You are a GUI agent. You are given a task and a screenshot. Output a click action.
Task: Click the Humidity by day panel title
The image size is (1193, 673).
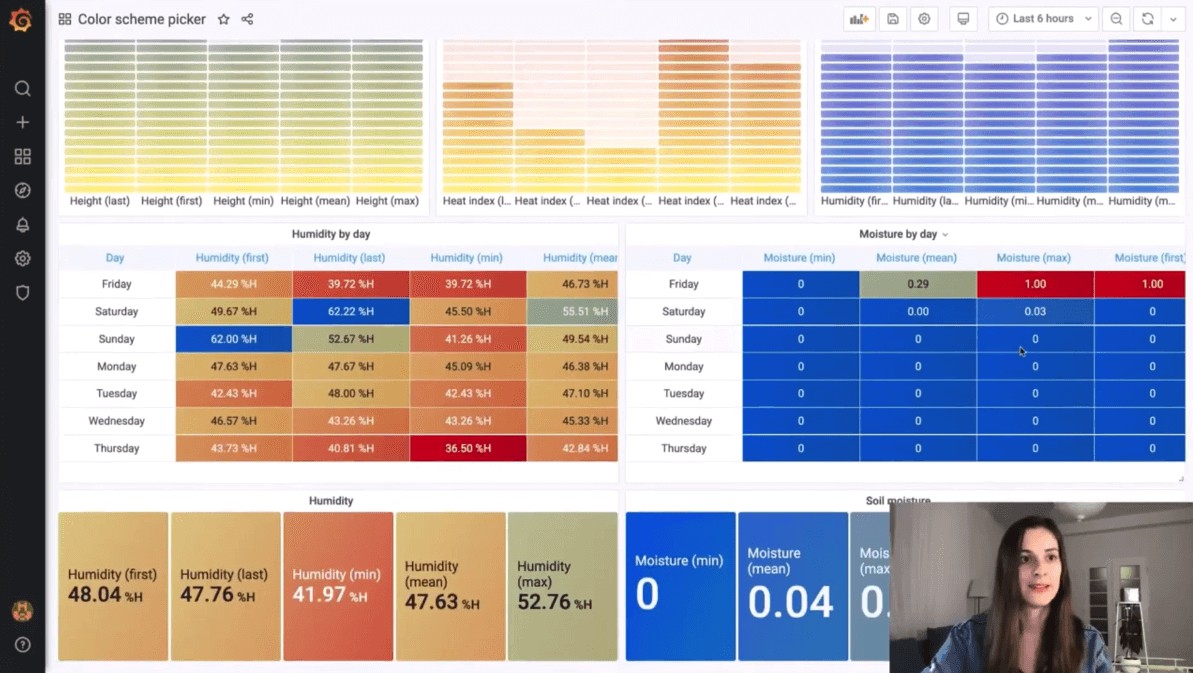click(x=331, y=233)
